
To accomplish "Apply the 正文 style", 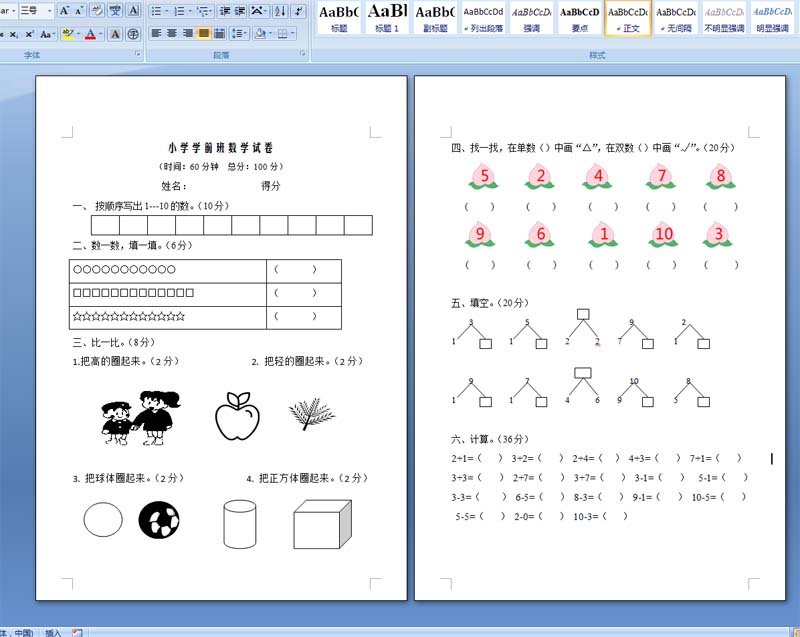I will 628,17.
